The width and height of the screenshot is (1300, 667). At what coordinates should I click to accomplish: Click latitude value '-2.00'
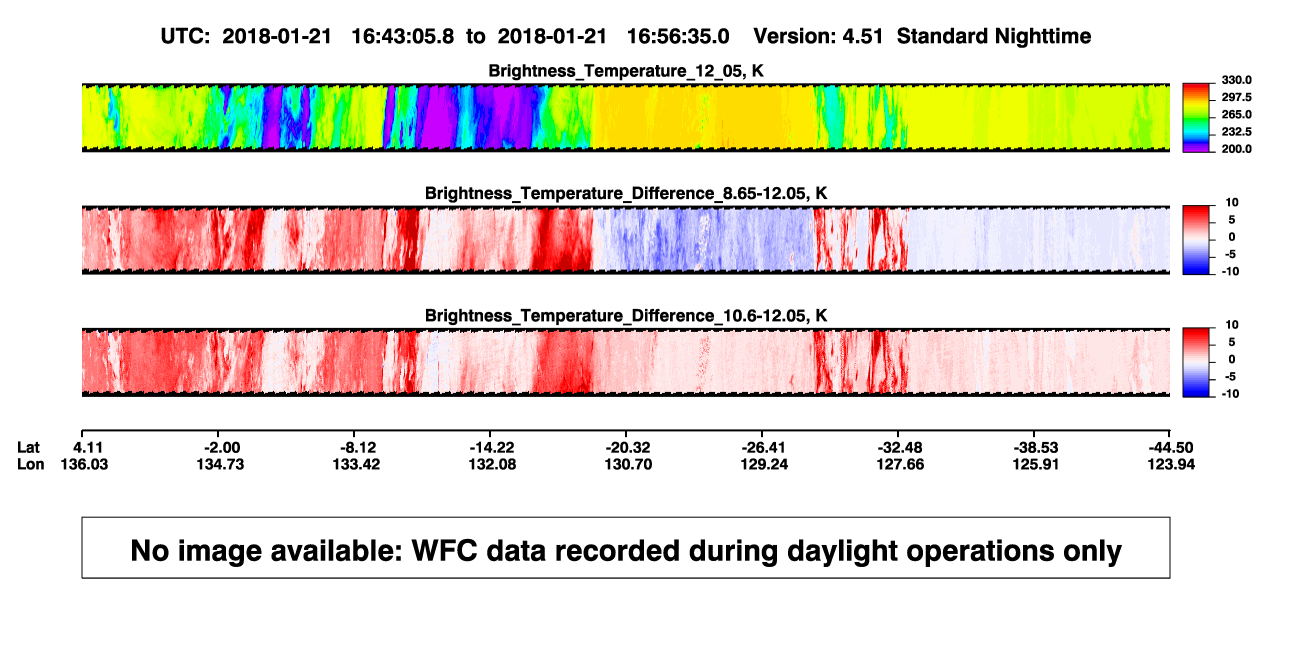tap(221, 447)
